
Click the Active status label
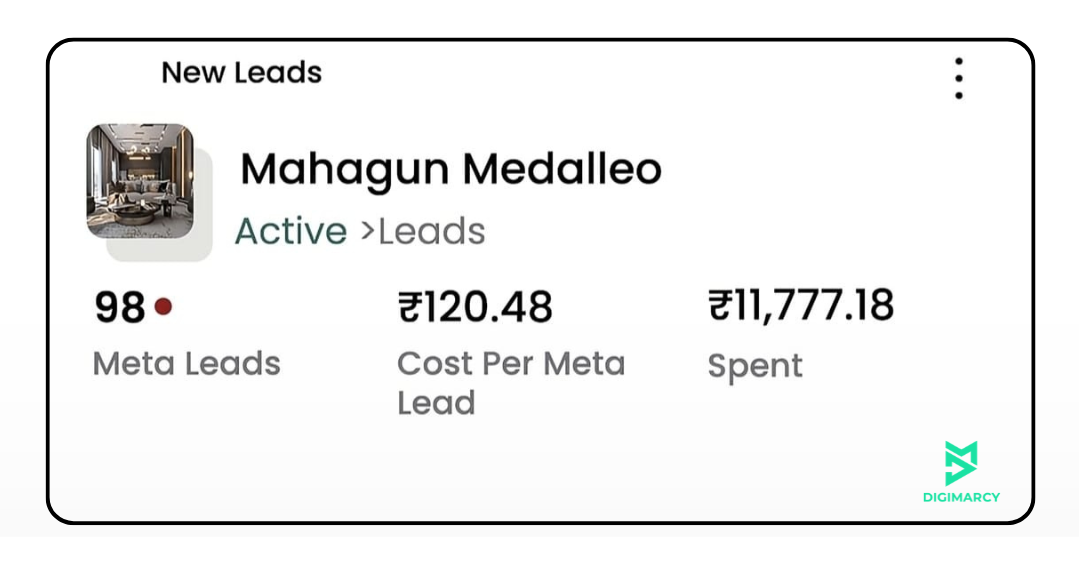(x=290, y=231)
